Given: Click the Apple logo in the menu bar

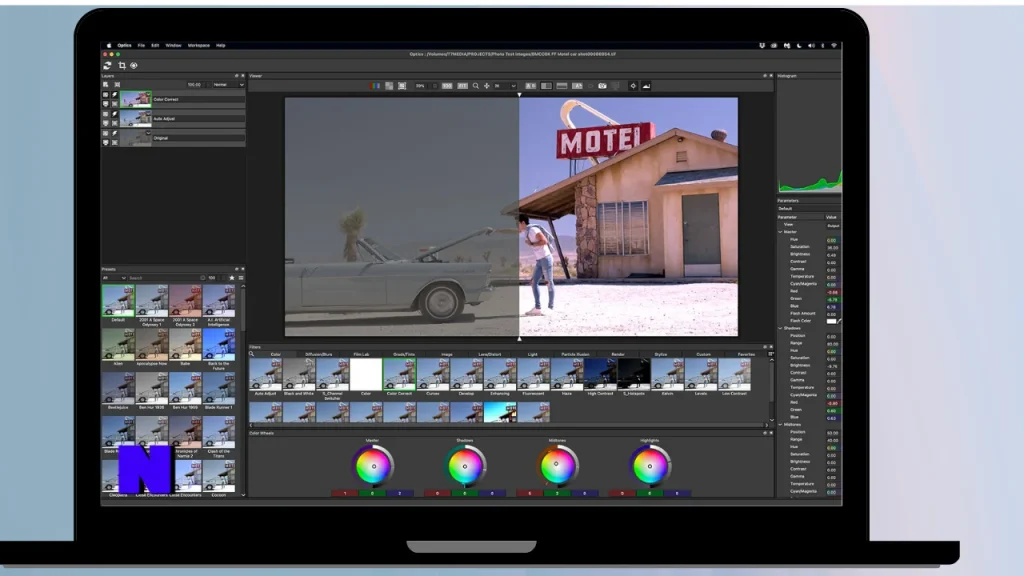Looking at the screenshot, I should tap(109, 46).
